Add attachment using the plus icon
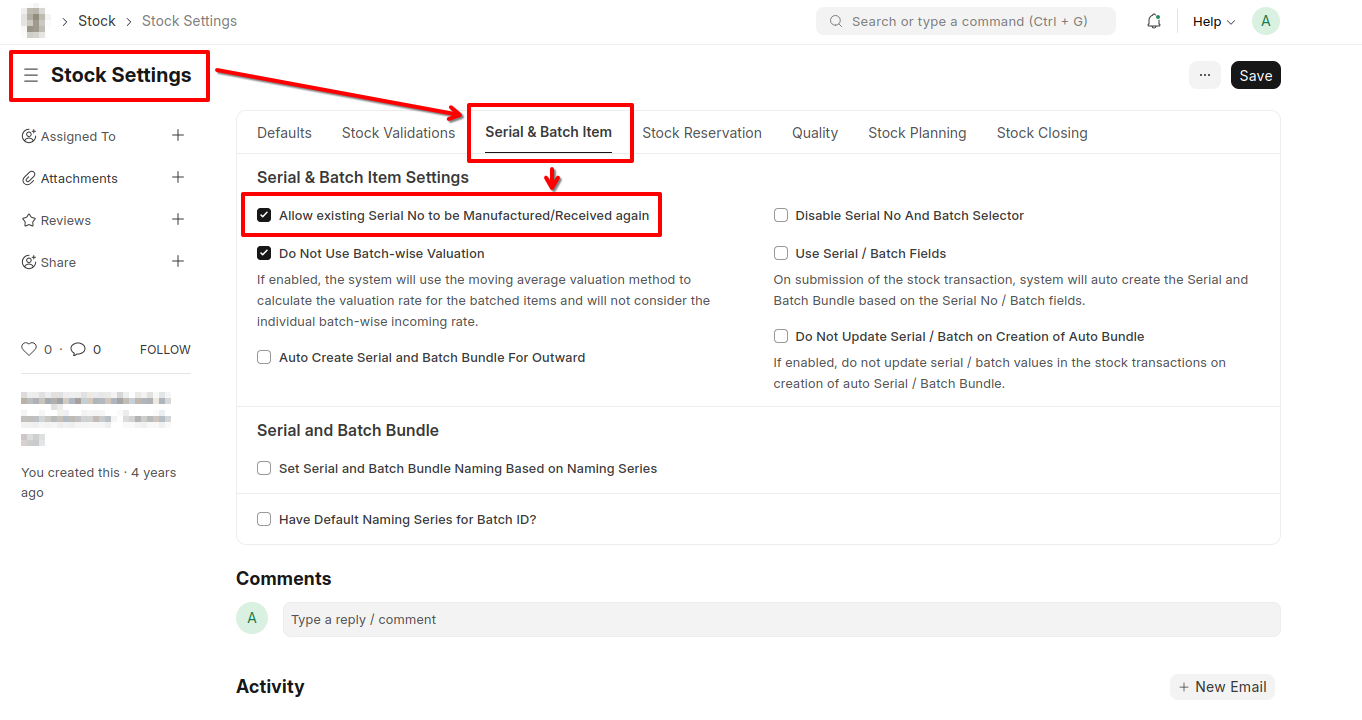Viewport: 1362px width, 720px height. pyautogui.click(x=178, y=177)
